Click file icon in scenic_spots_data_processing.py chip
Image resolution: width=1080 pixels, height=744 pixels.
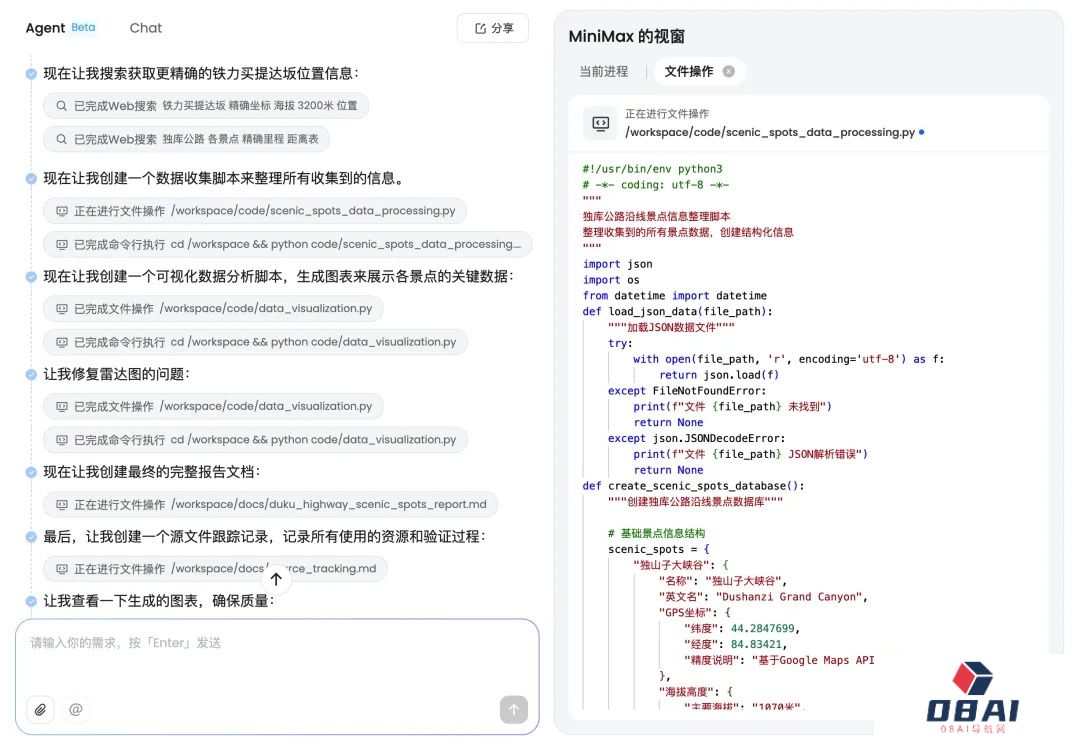61,211
